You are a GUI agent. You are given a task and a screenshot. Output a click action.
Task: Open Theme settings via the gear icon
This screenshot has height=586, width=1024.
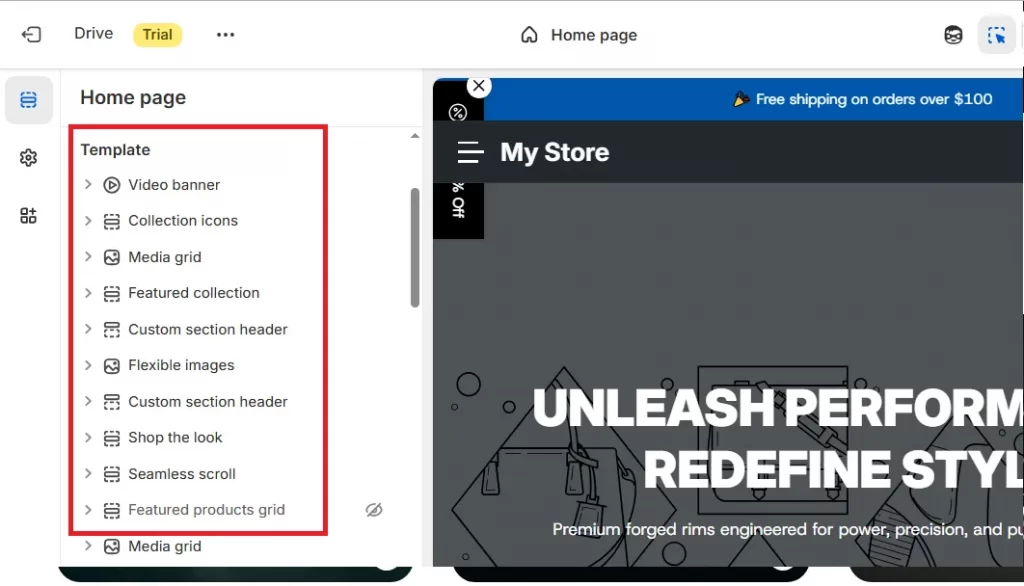pos(28,157)
